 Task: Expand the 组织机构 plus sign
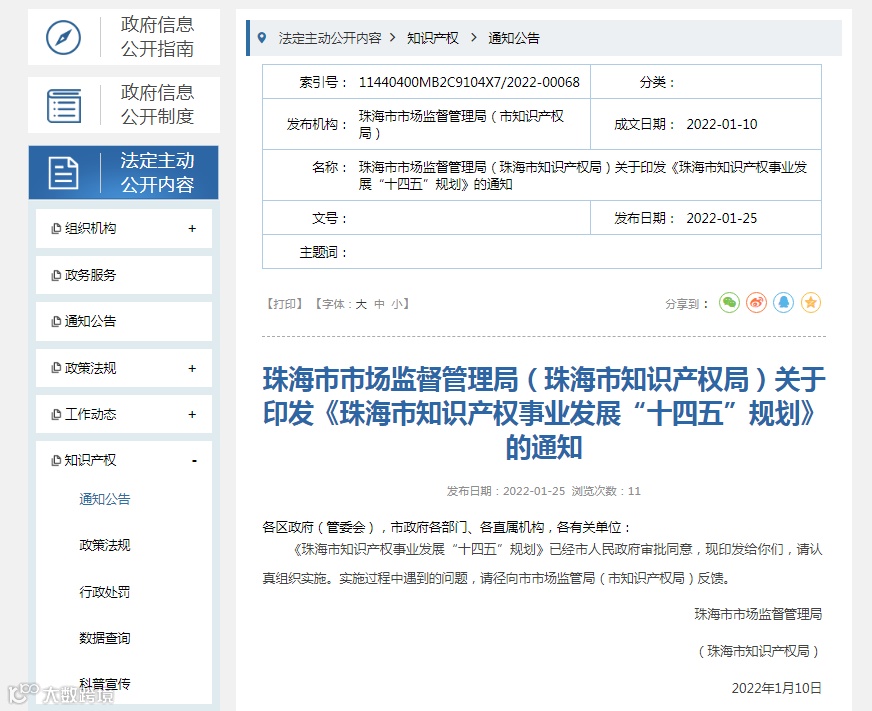(x=192, y=228)
